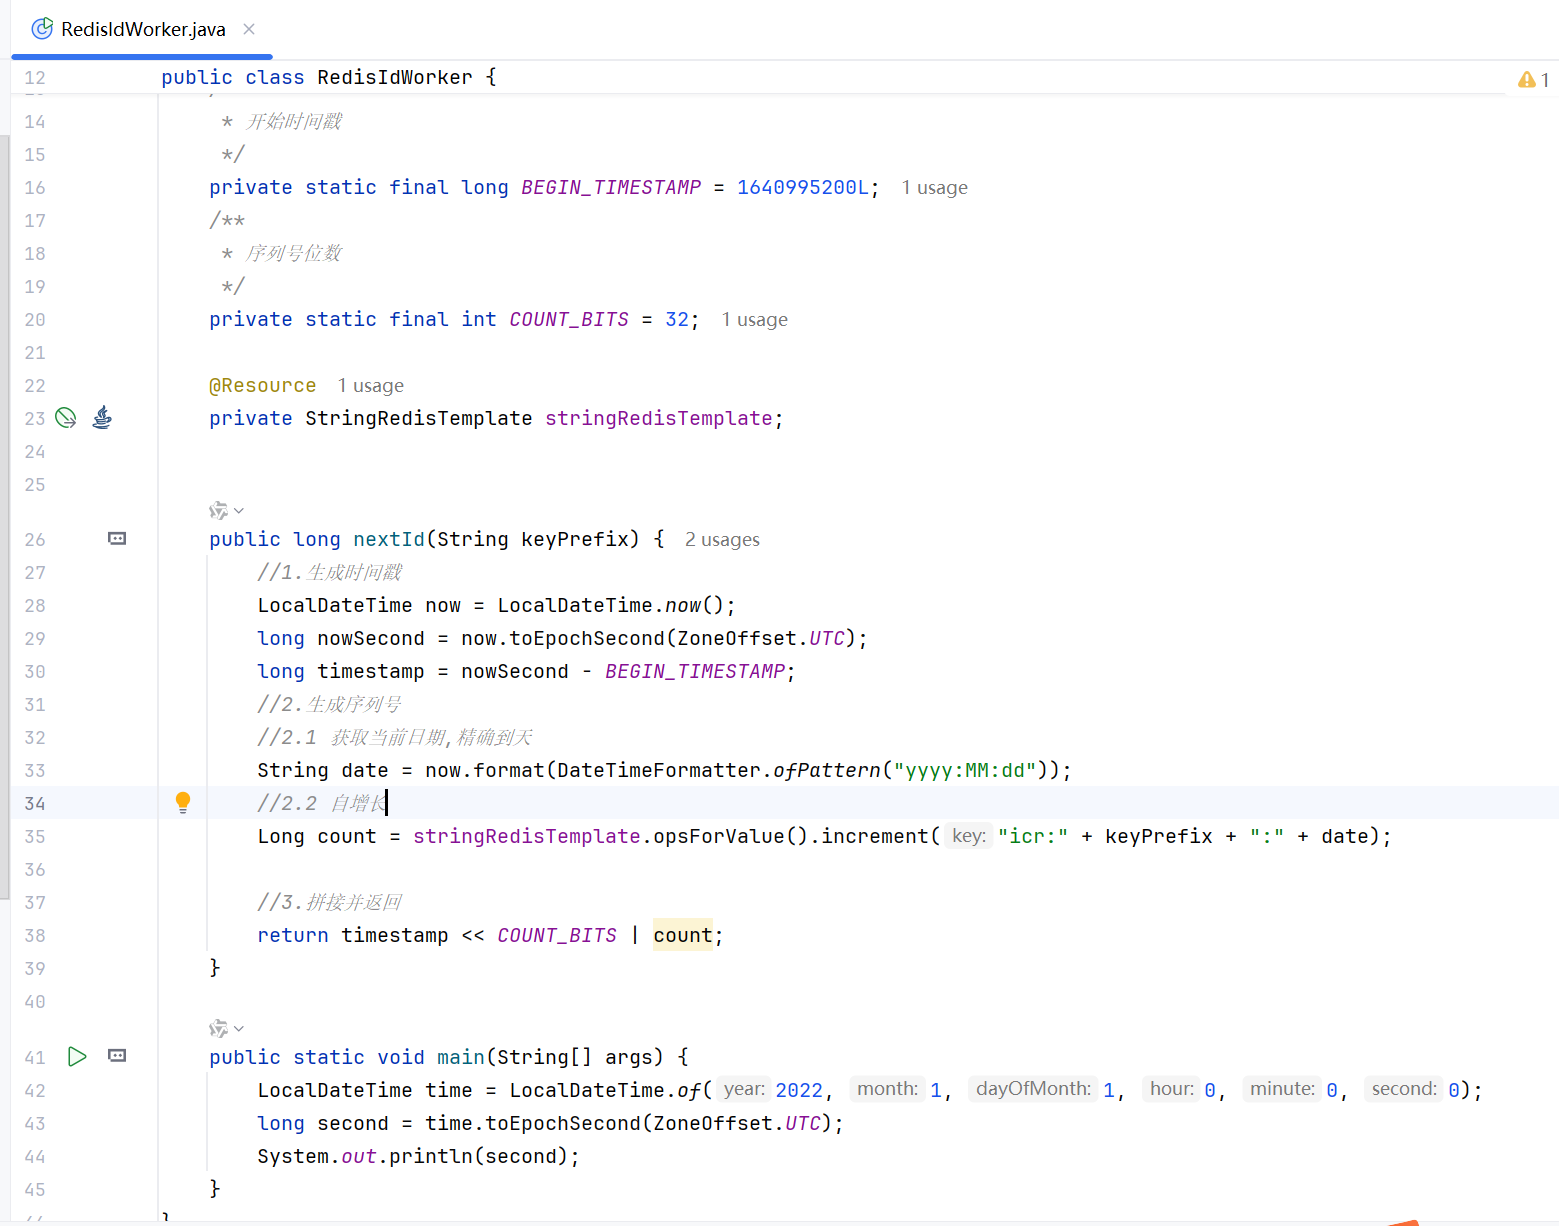Show the 1 usage hint for COUNT_BITS
The width and height of the screenshot is (1559, 1226).
tap(755, 320)
